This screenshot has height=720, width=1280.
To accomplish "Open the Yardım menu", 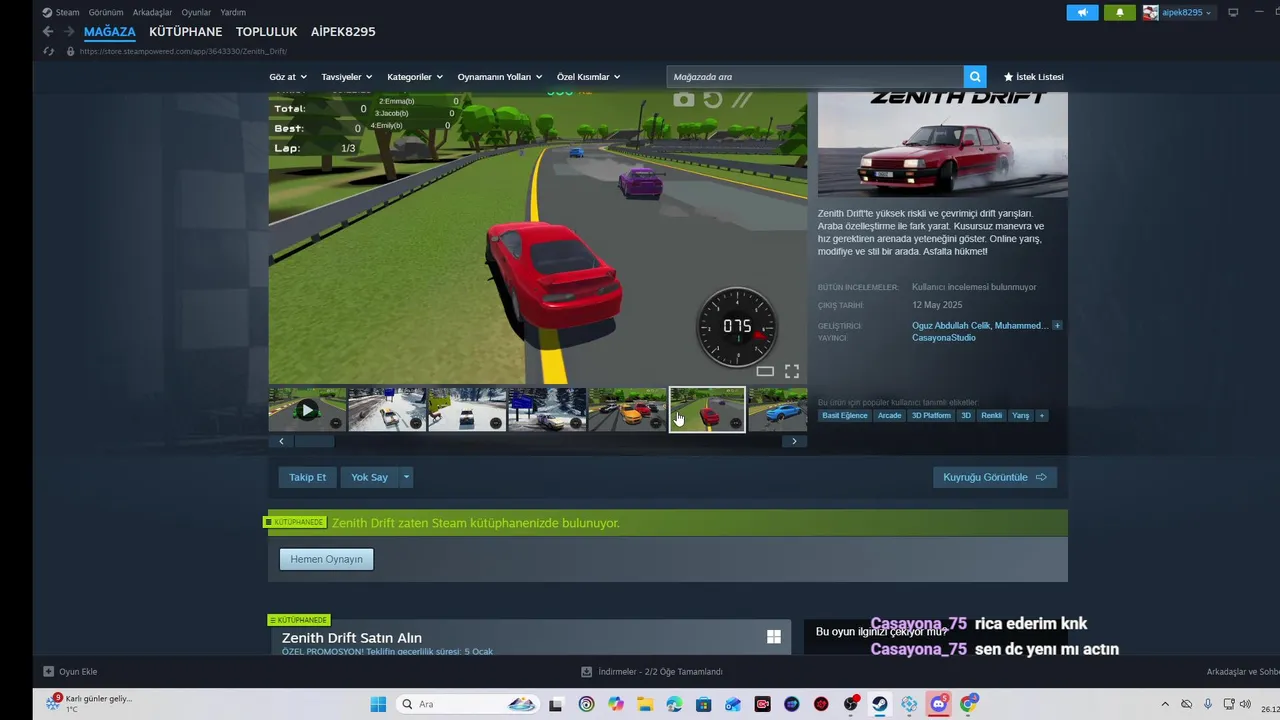I will click(233, 12).
